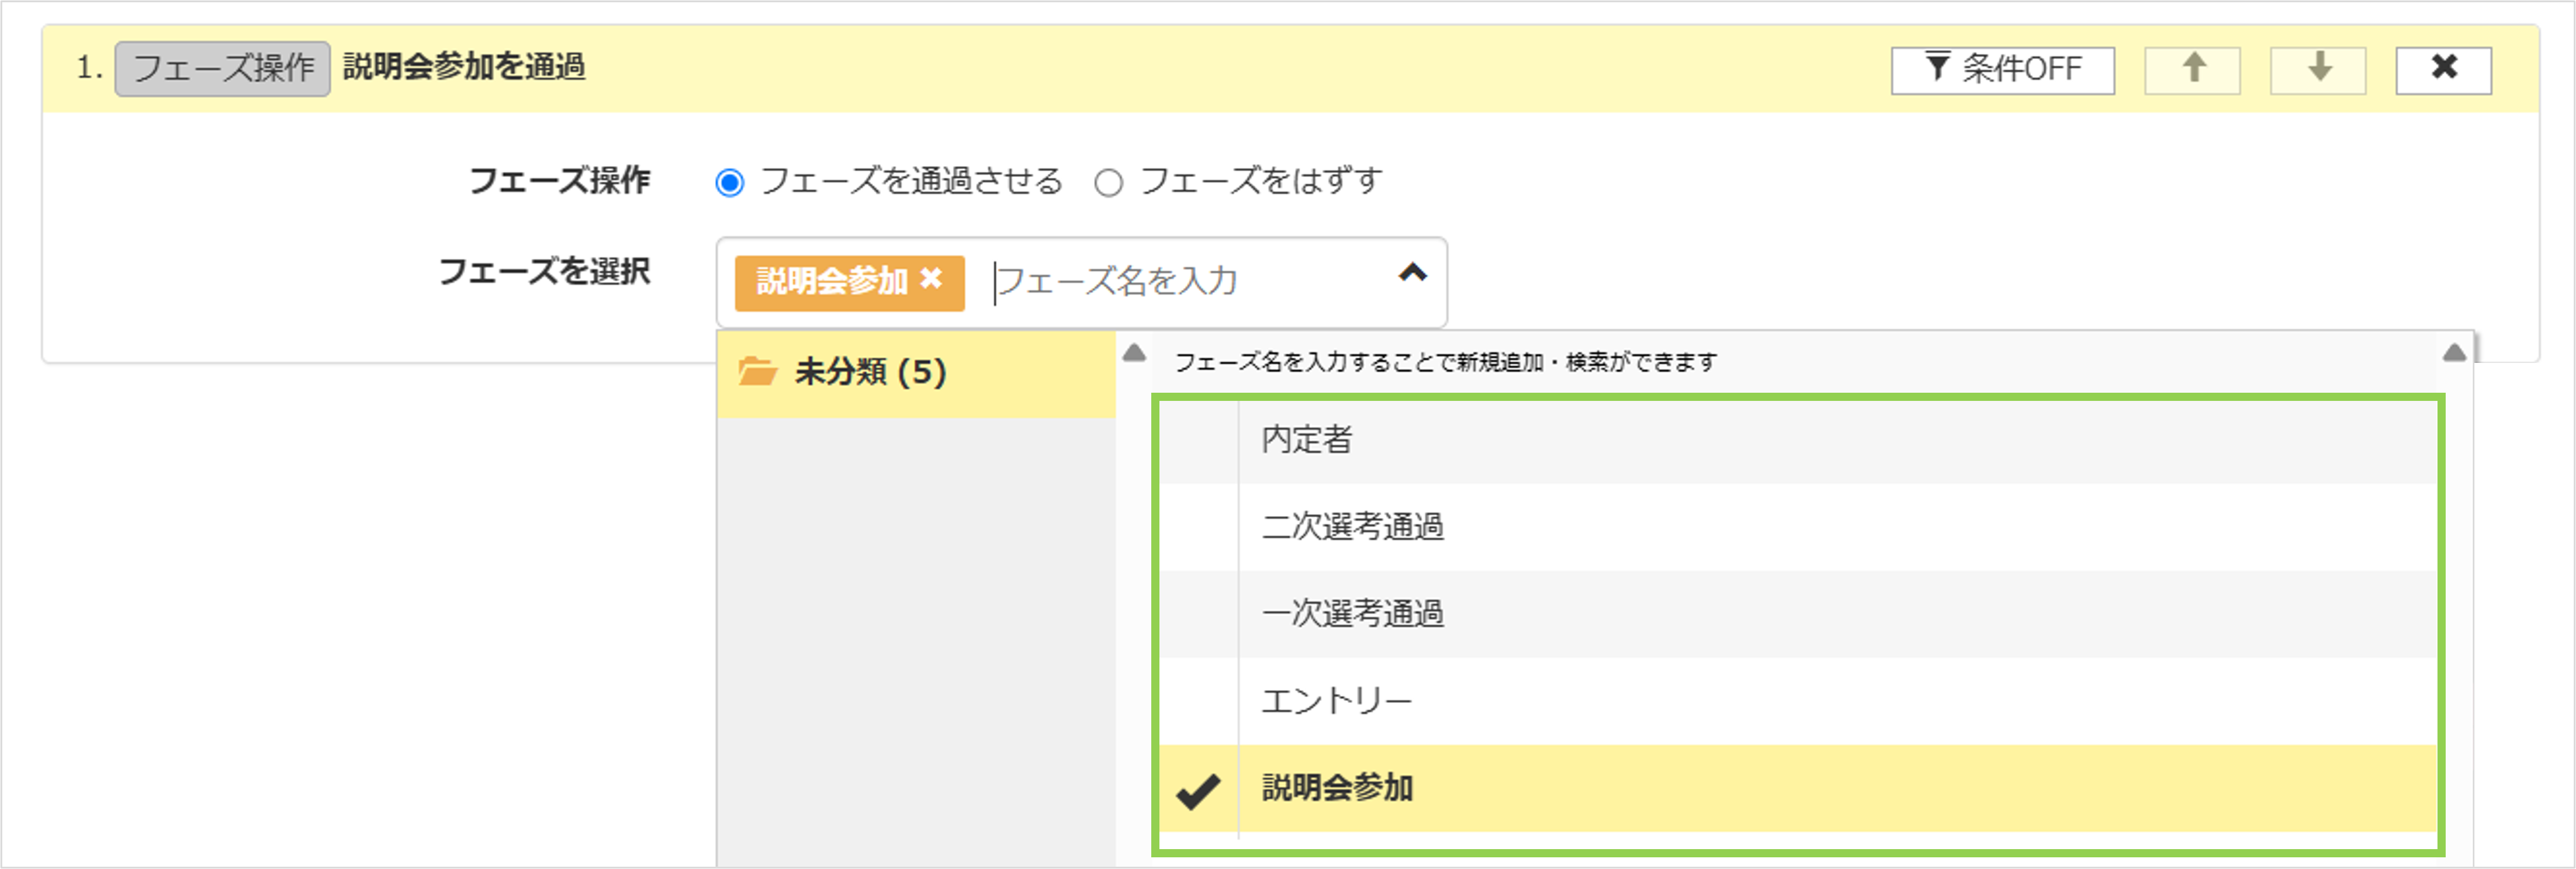Choose 二次選考通過 from the phase list
Image resolution: width=2576 pixels, height=869 pixels.
1352,527
